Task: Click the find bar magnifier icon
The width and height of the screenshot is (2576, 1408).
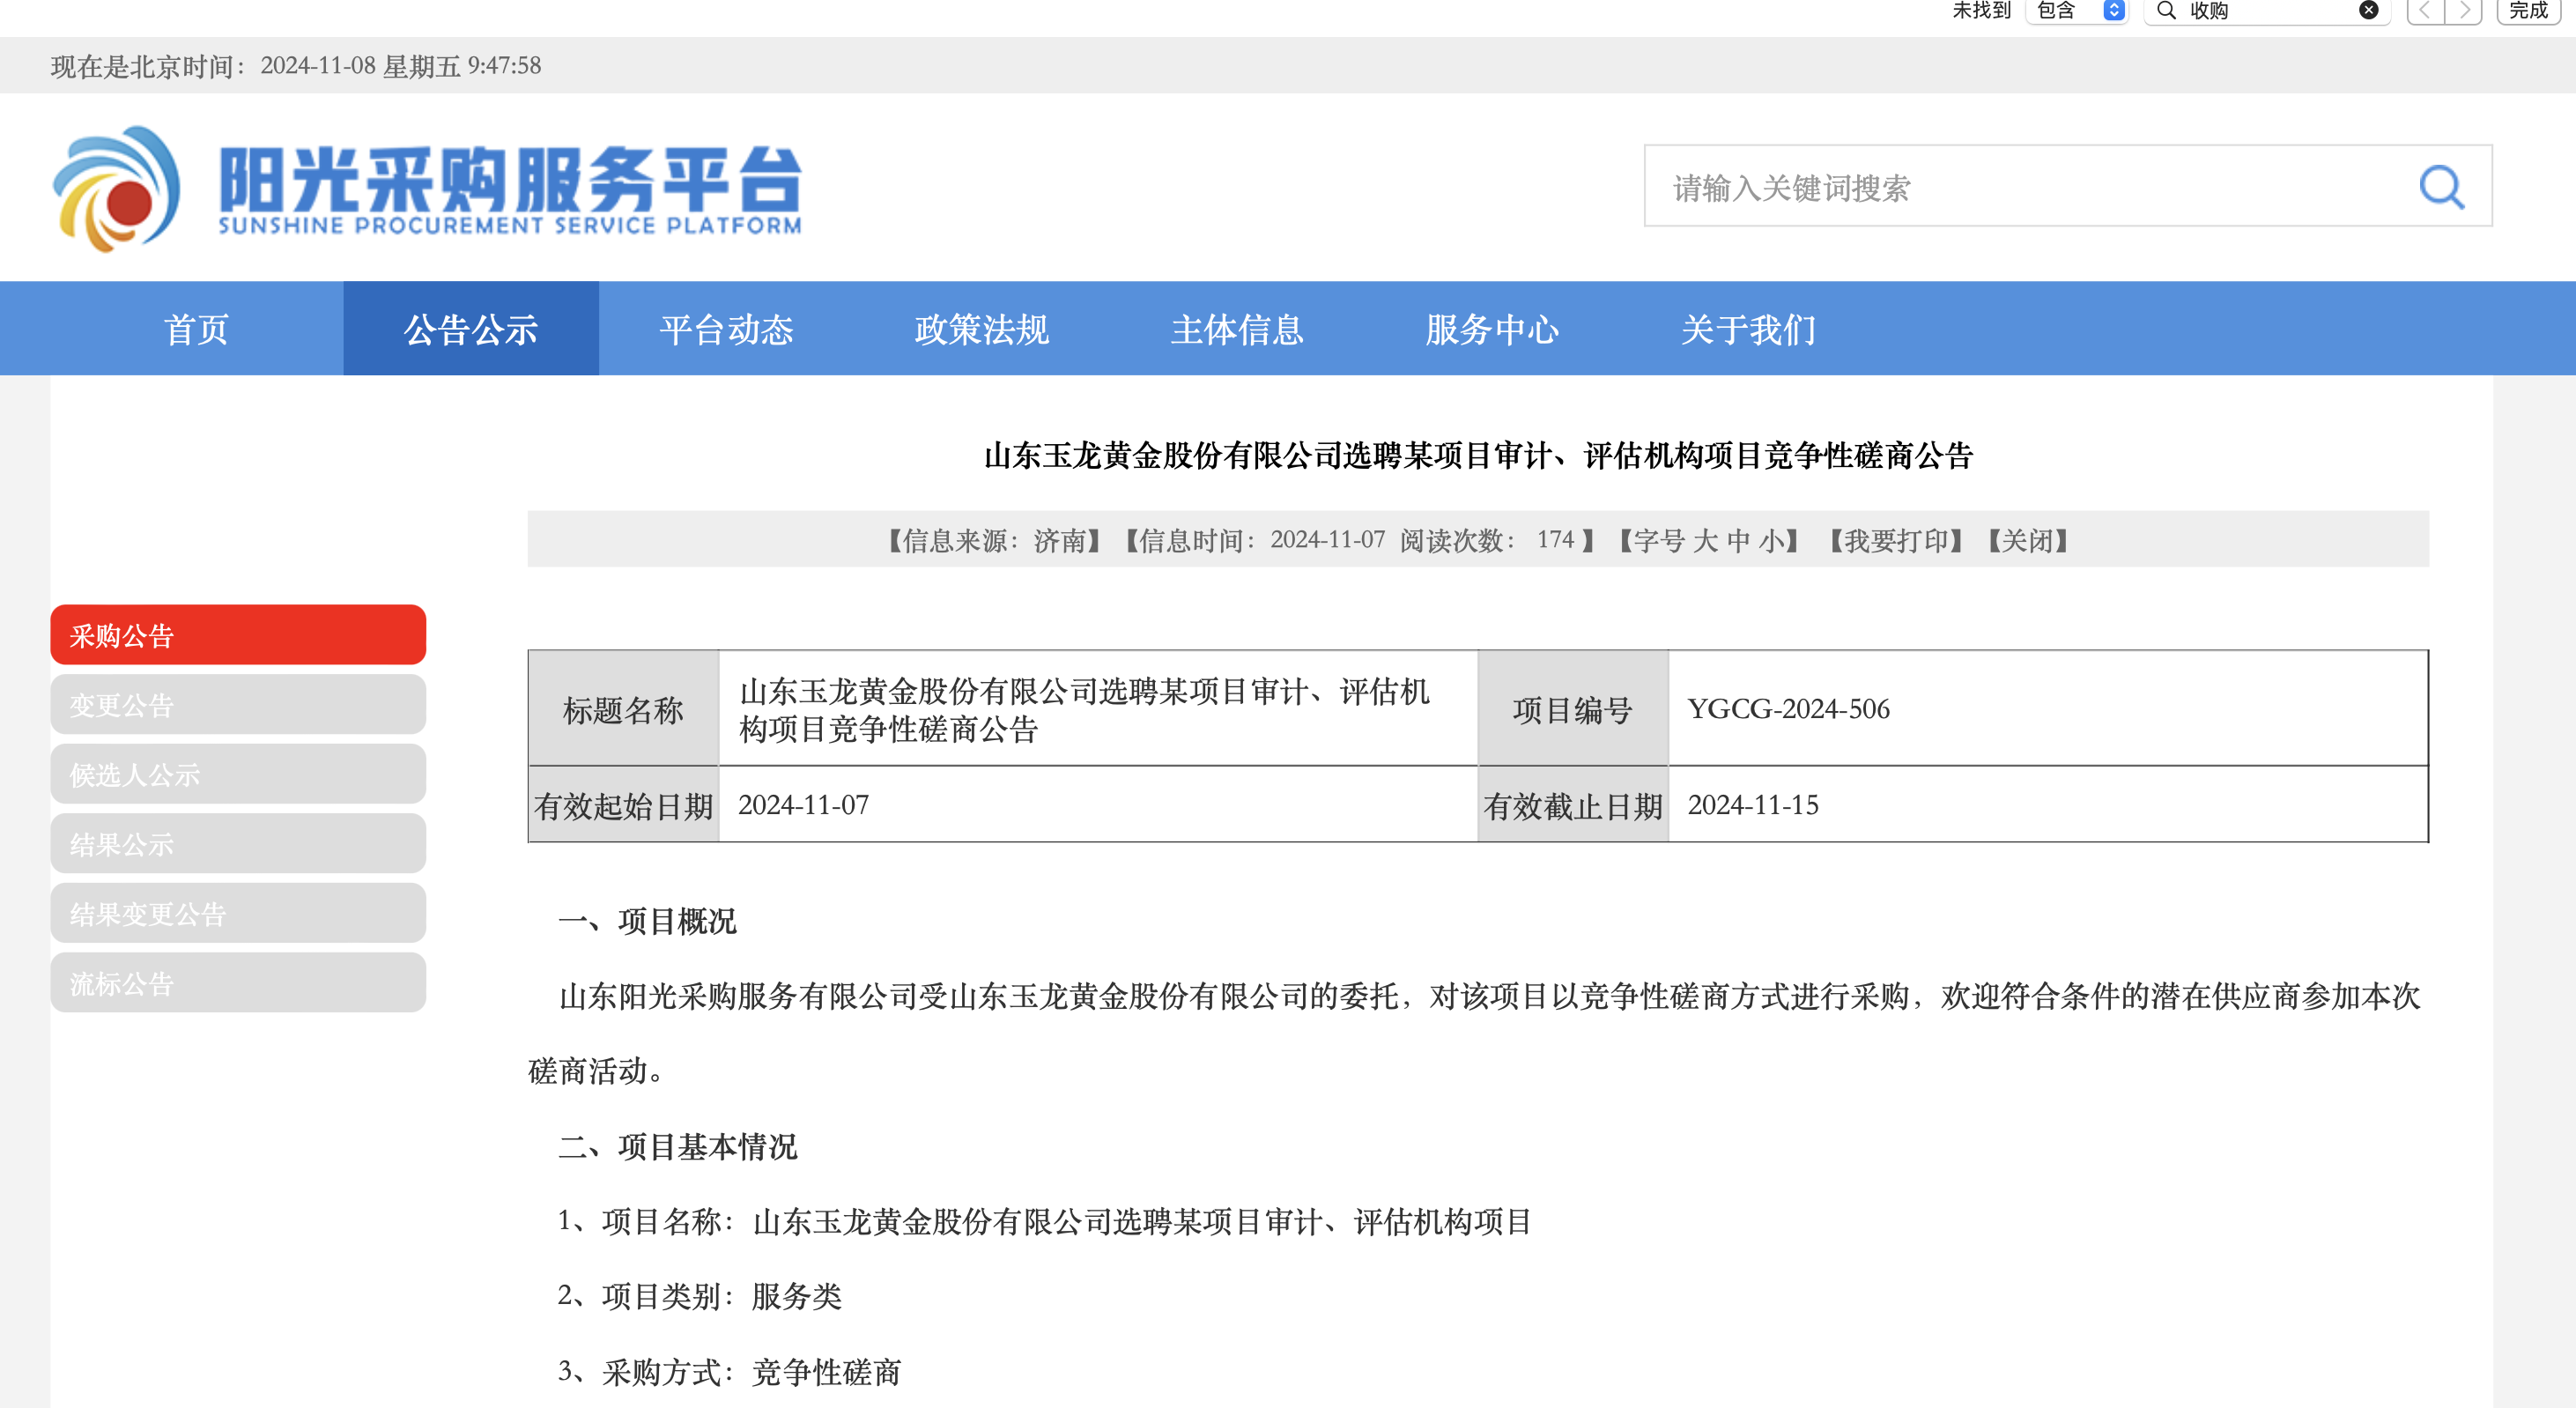Action: coord(2166,11)
